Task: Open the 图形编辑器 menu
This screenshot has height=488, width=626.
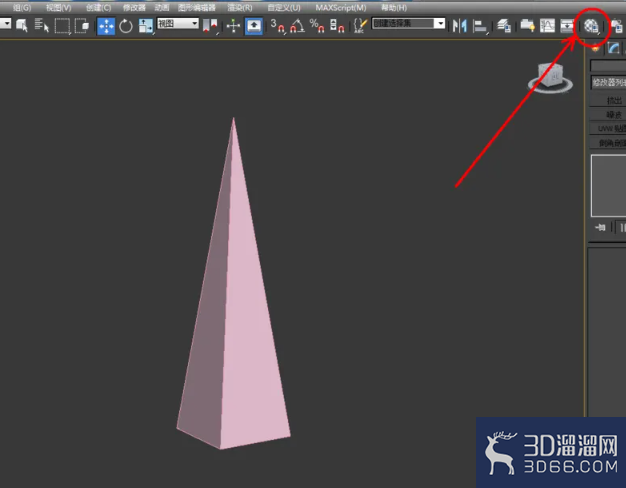Action: [197, 8]
